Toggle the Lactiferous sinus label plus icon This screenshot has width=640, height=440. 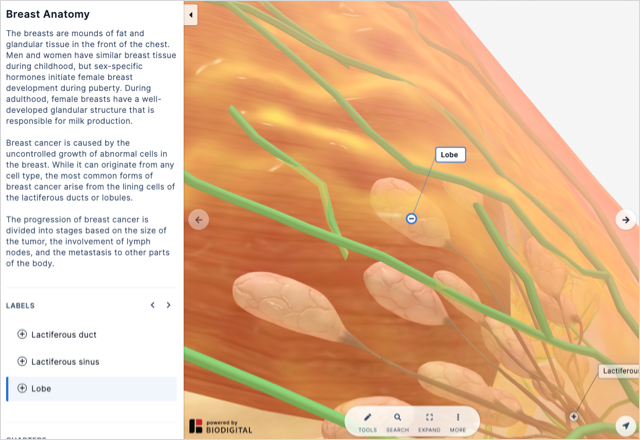(x=22, y=361)
